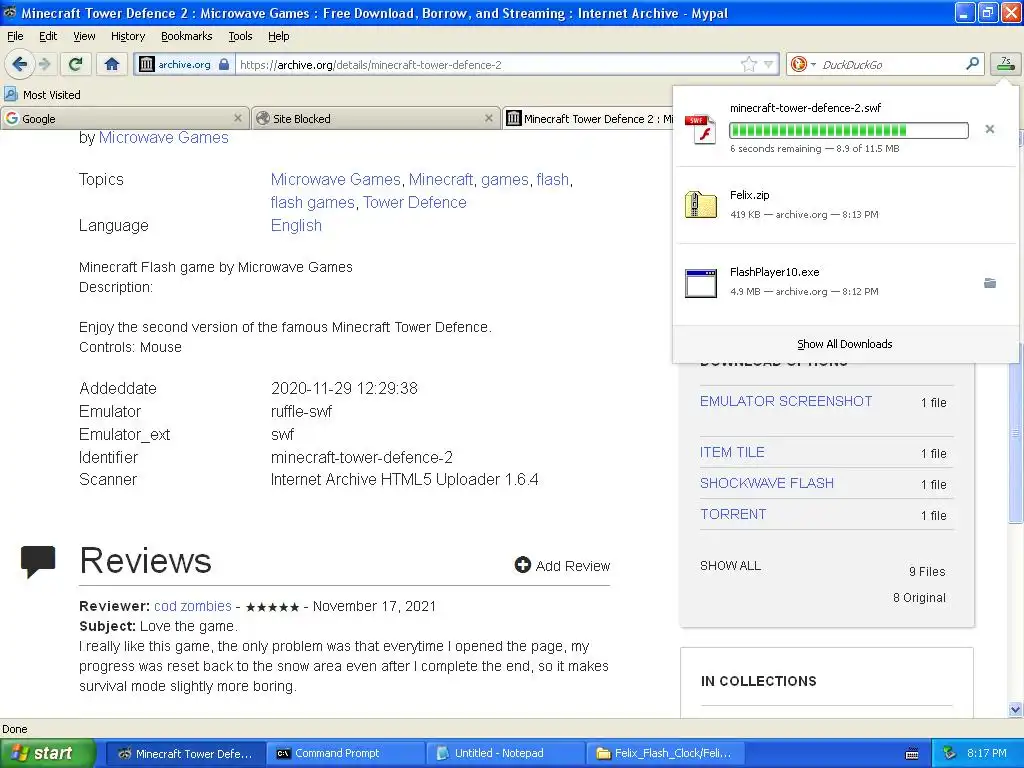Open TORRENT download option
The height and width of the screenshot is (768, 1024).
click(x=733, y=514)
